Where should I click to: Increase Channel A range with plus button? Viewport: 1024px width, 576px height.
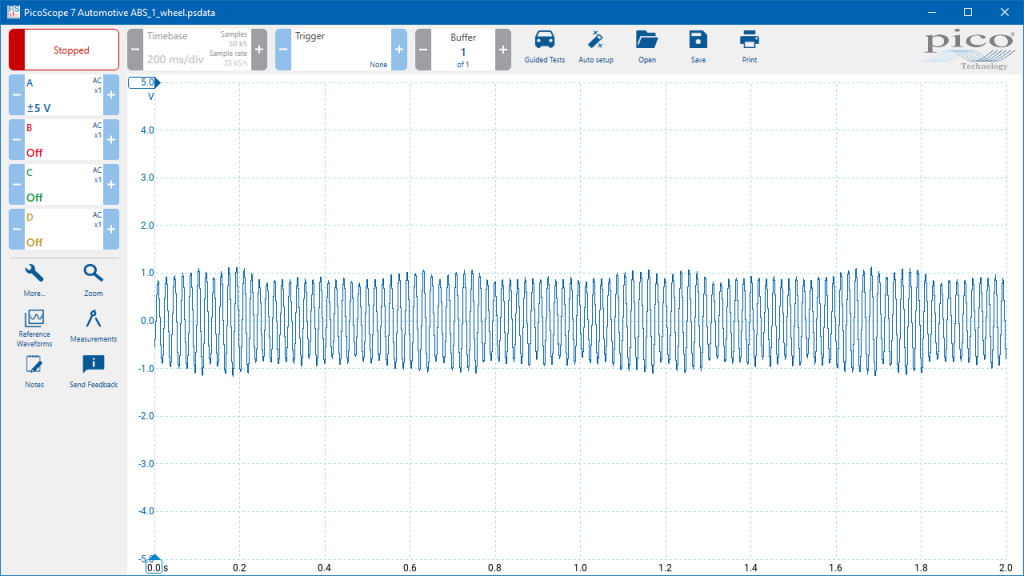tap(111, 95)
